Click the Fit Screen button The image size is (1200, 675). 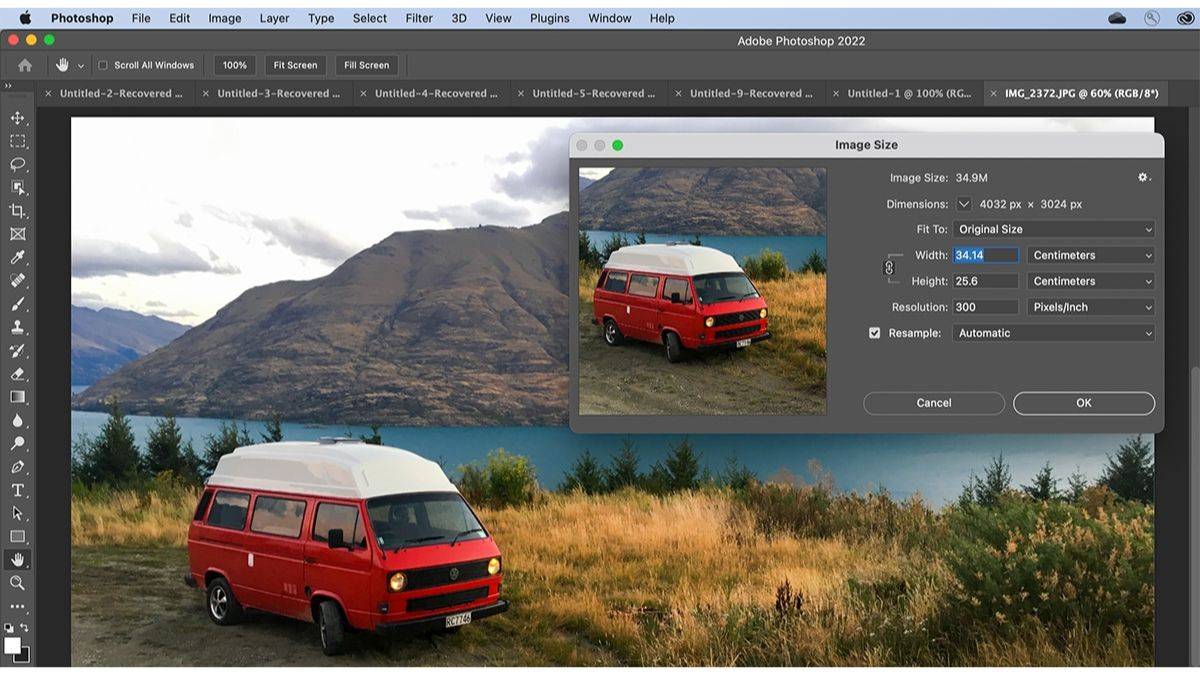[295, 65]
